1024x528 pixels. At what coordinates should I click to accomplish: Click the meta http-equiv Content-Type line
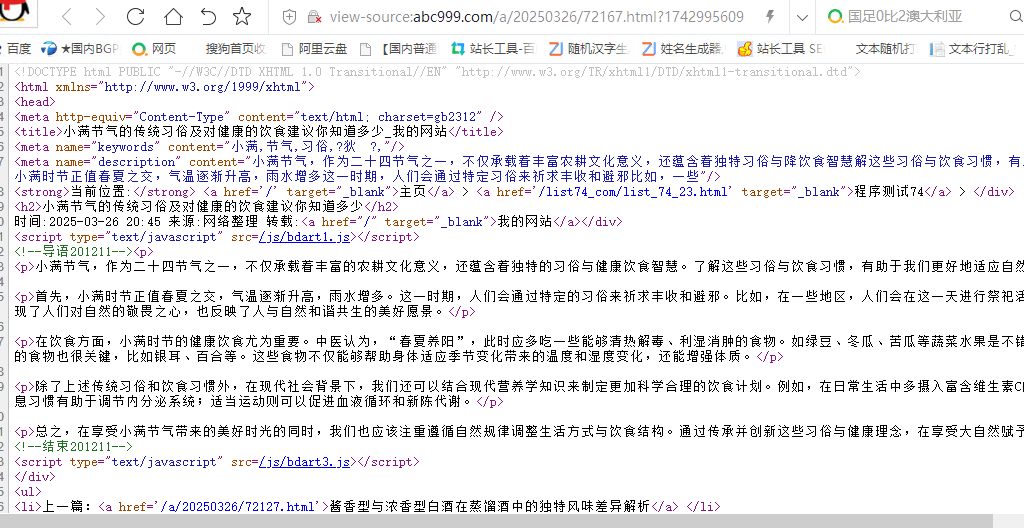click(x=259, y=116)
